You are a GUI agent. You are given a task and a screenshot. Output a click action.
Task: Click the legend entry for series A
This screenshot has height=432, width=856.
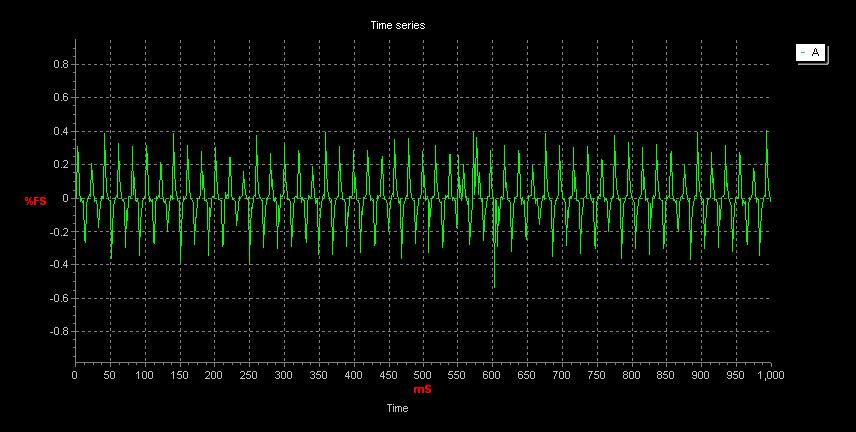coord(811,53)
